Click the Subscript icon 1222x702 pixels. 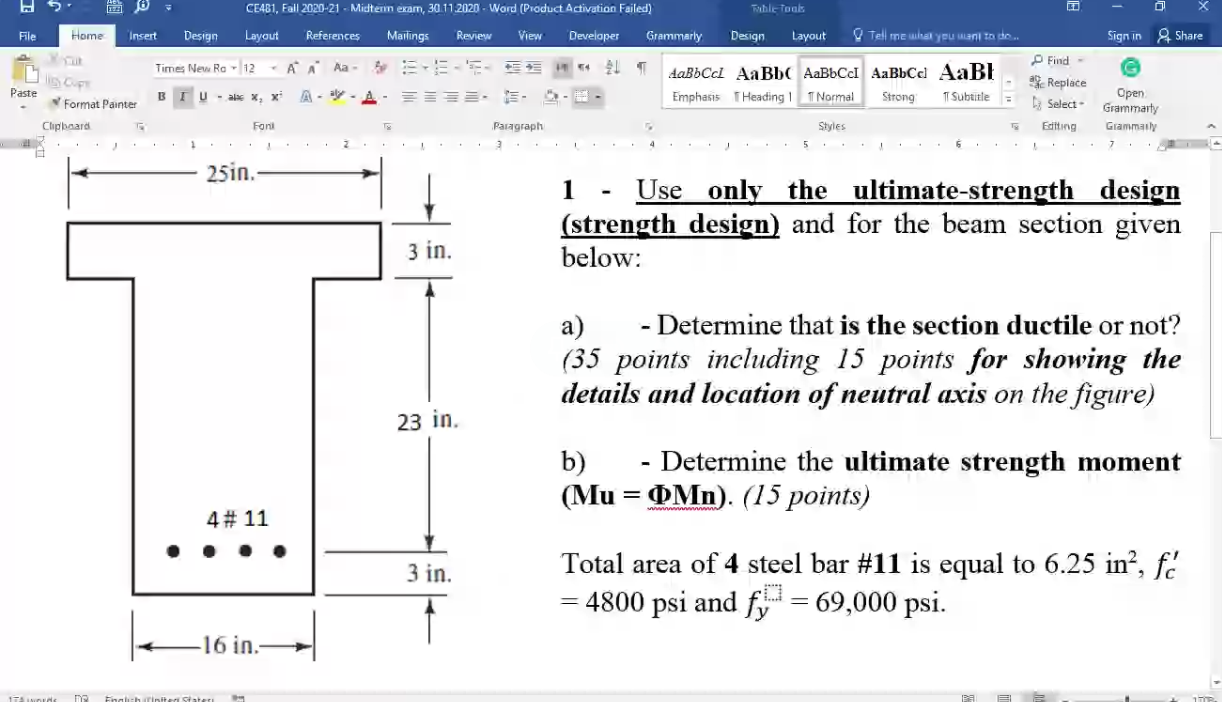point(256,97)
